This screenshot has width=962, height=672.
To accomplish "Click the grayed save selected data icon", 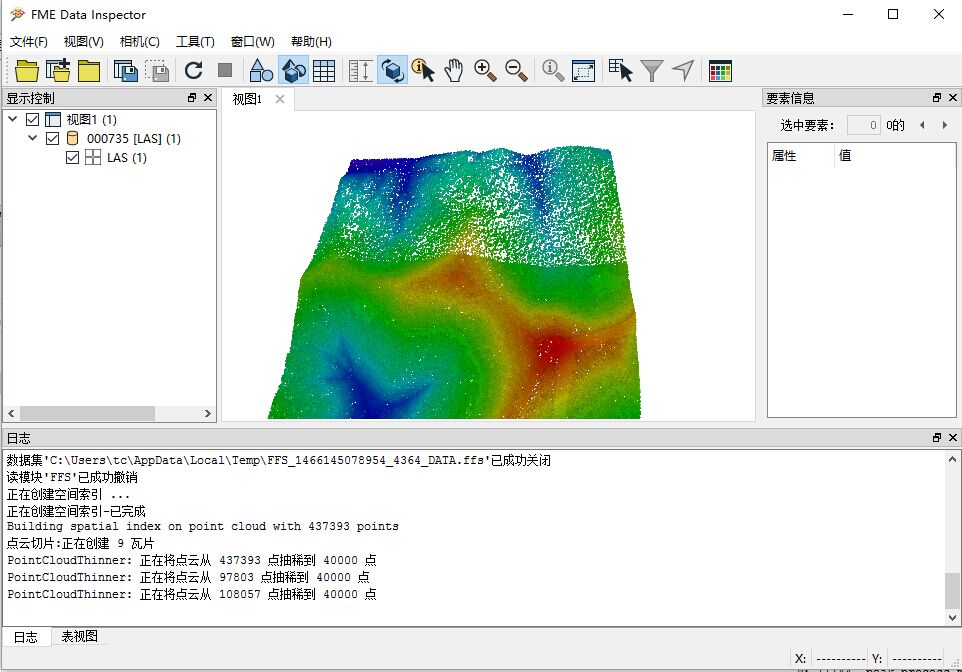I will coord(157,71).
